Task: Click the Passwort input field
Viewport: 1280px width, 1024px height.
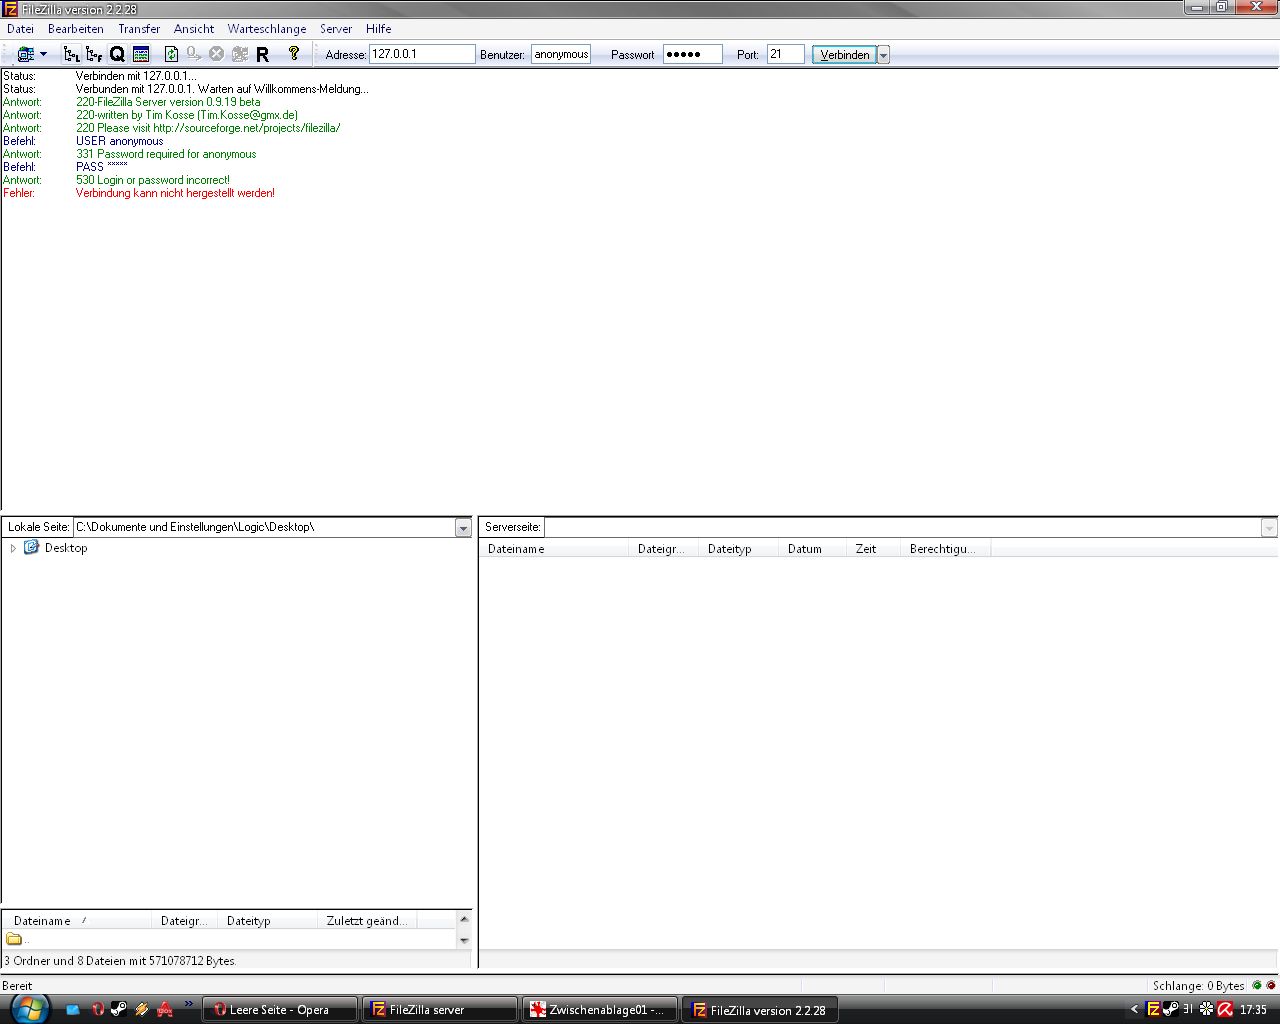Action: (x=693, y=54)
